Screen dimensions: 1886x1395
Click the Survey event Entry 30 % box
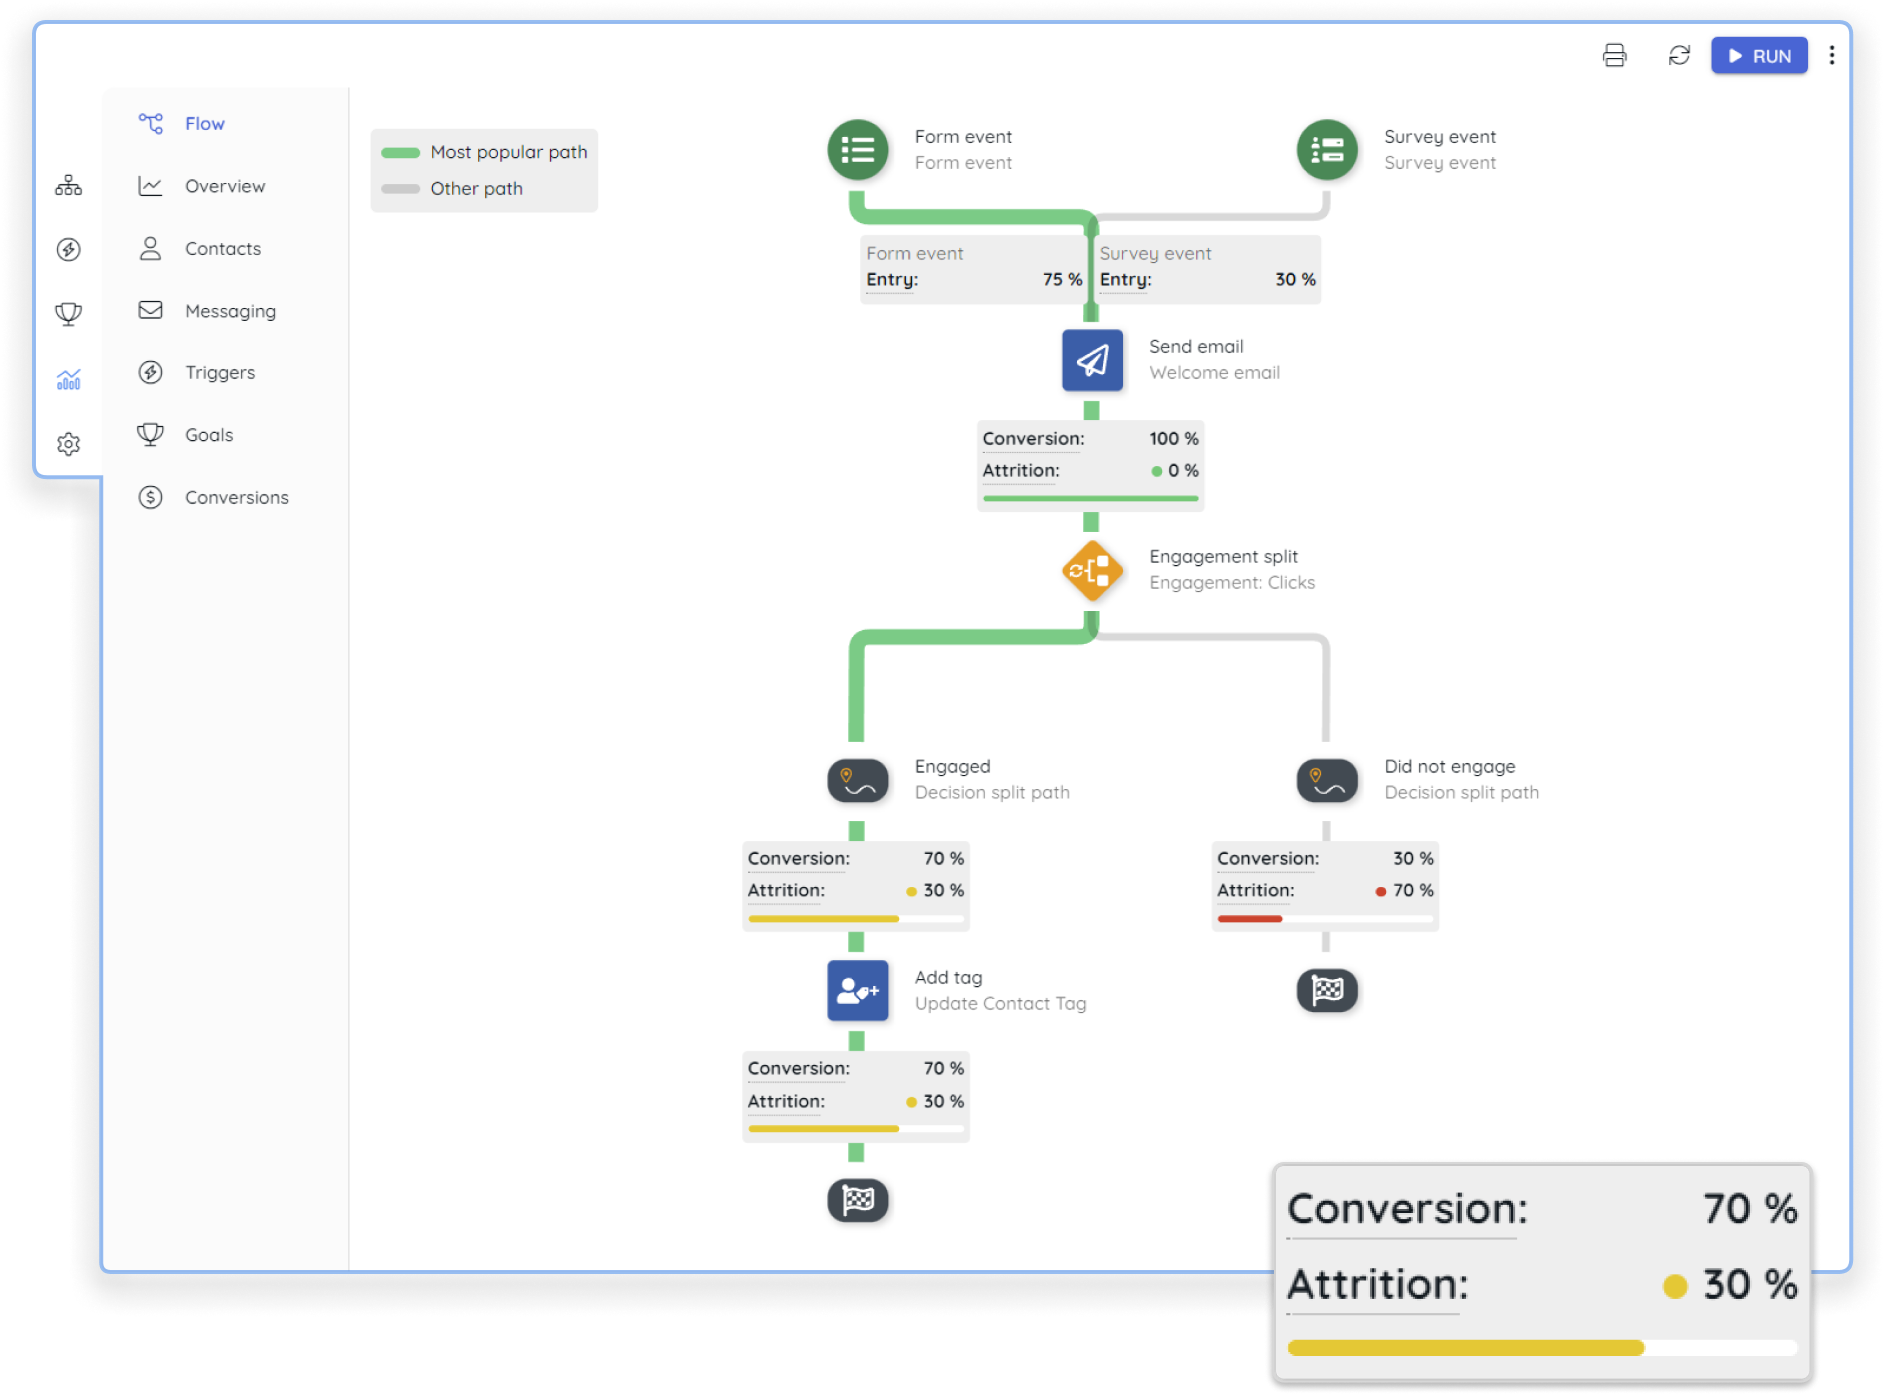[x=1208, y=269]
